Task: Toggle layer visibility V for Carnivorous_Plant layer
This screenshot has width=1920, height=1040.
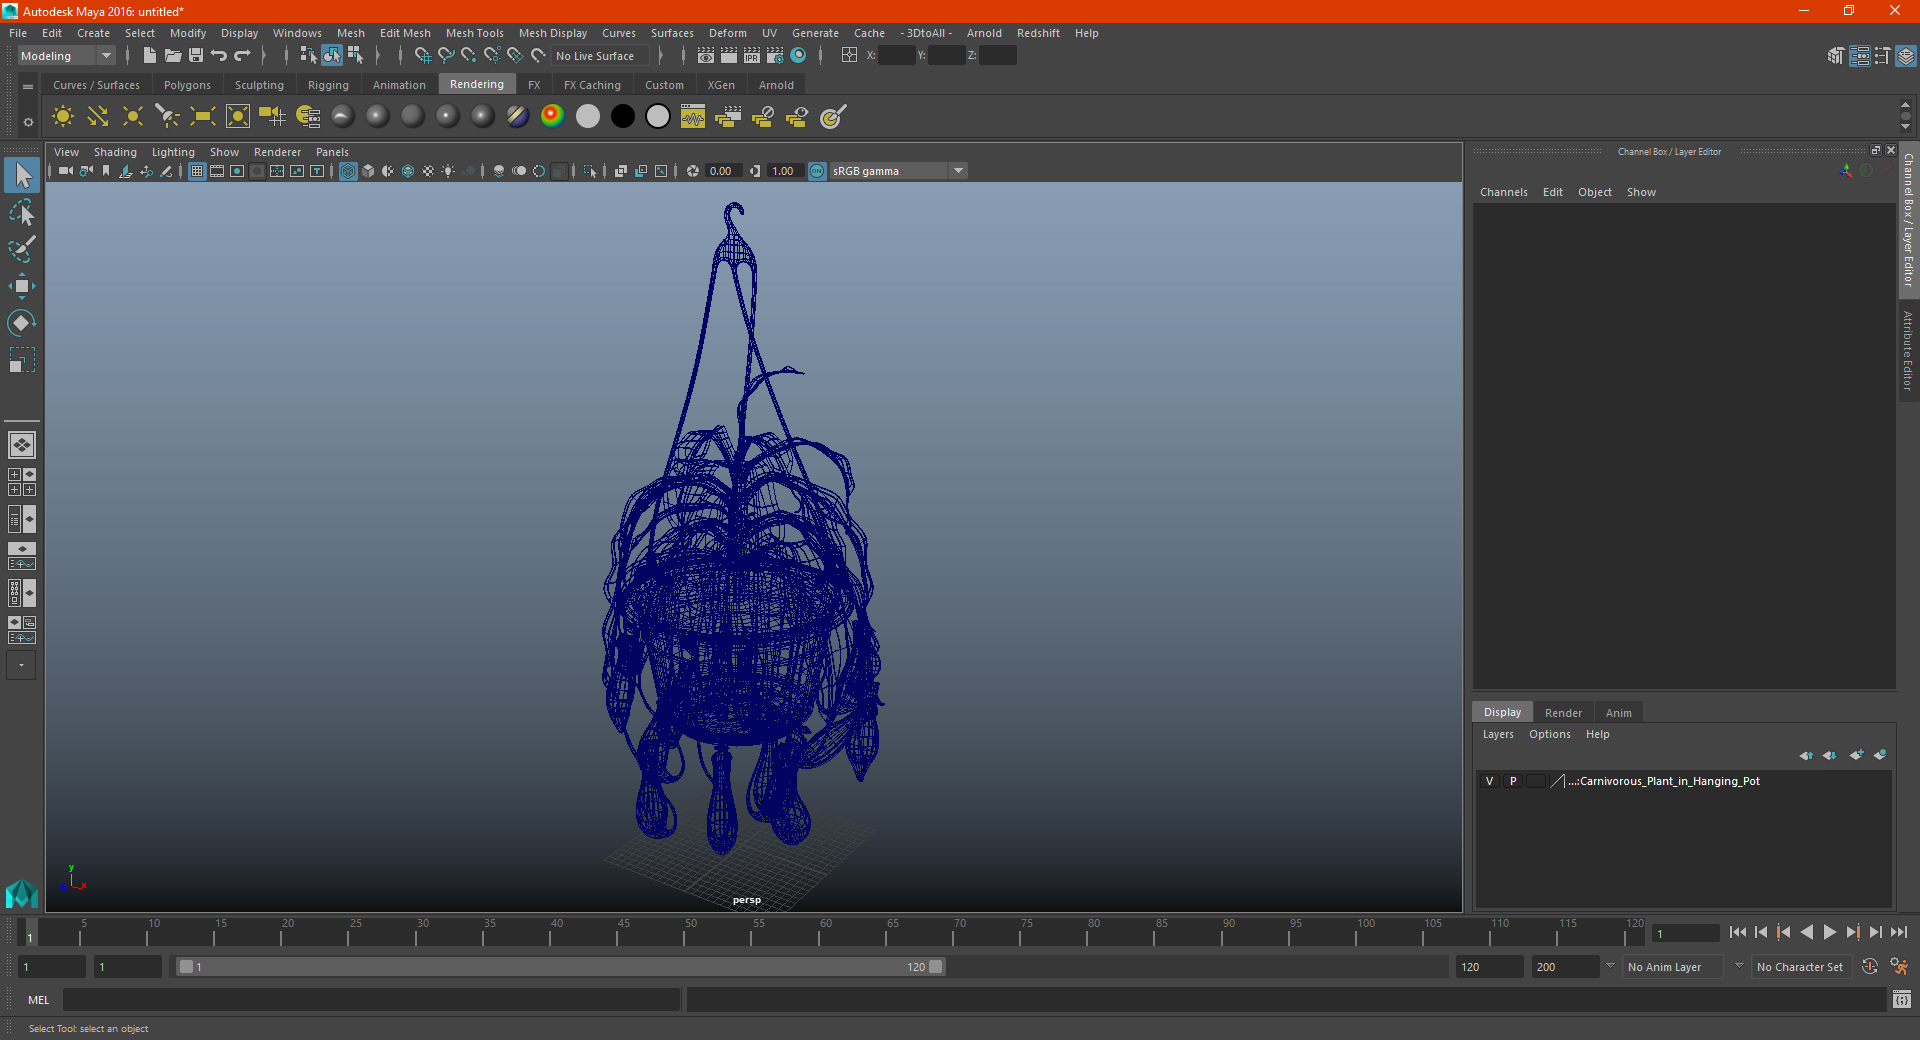Action: (x=1490, y=781)
